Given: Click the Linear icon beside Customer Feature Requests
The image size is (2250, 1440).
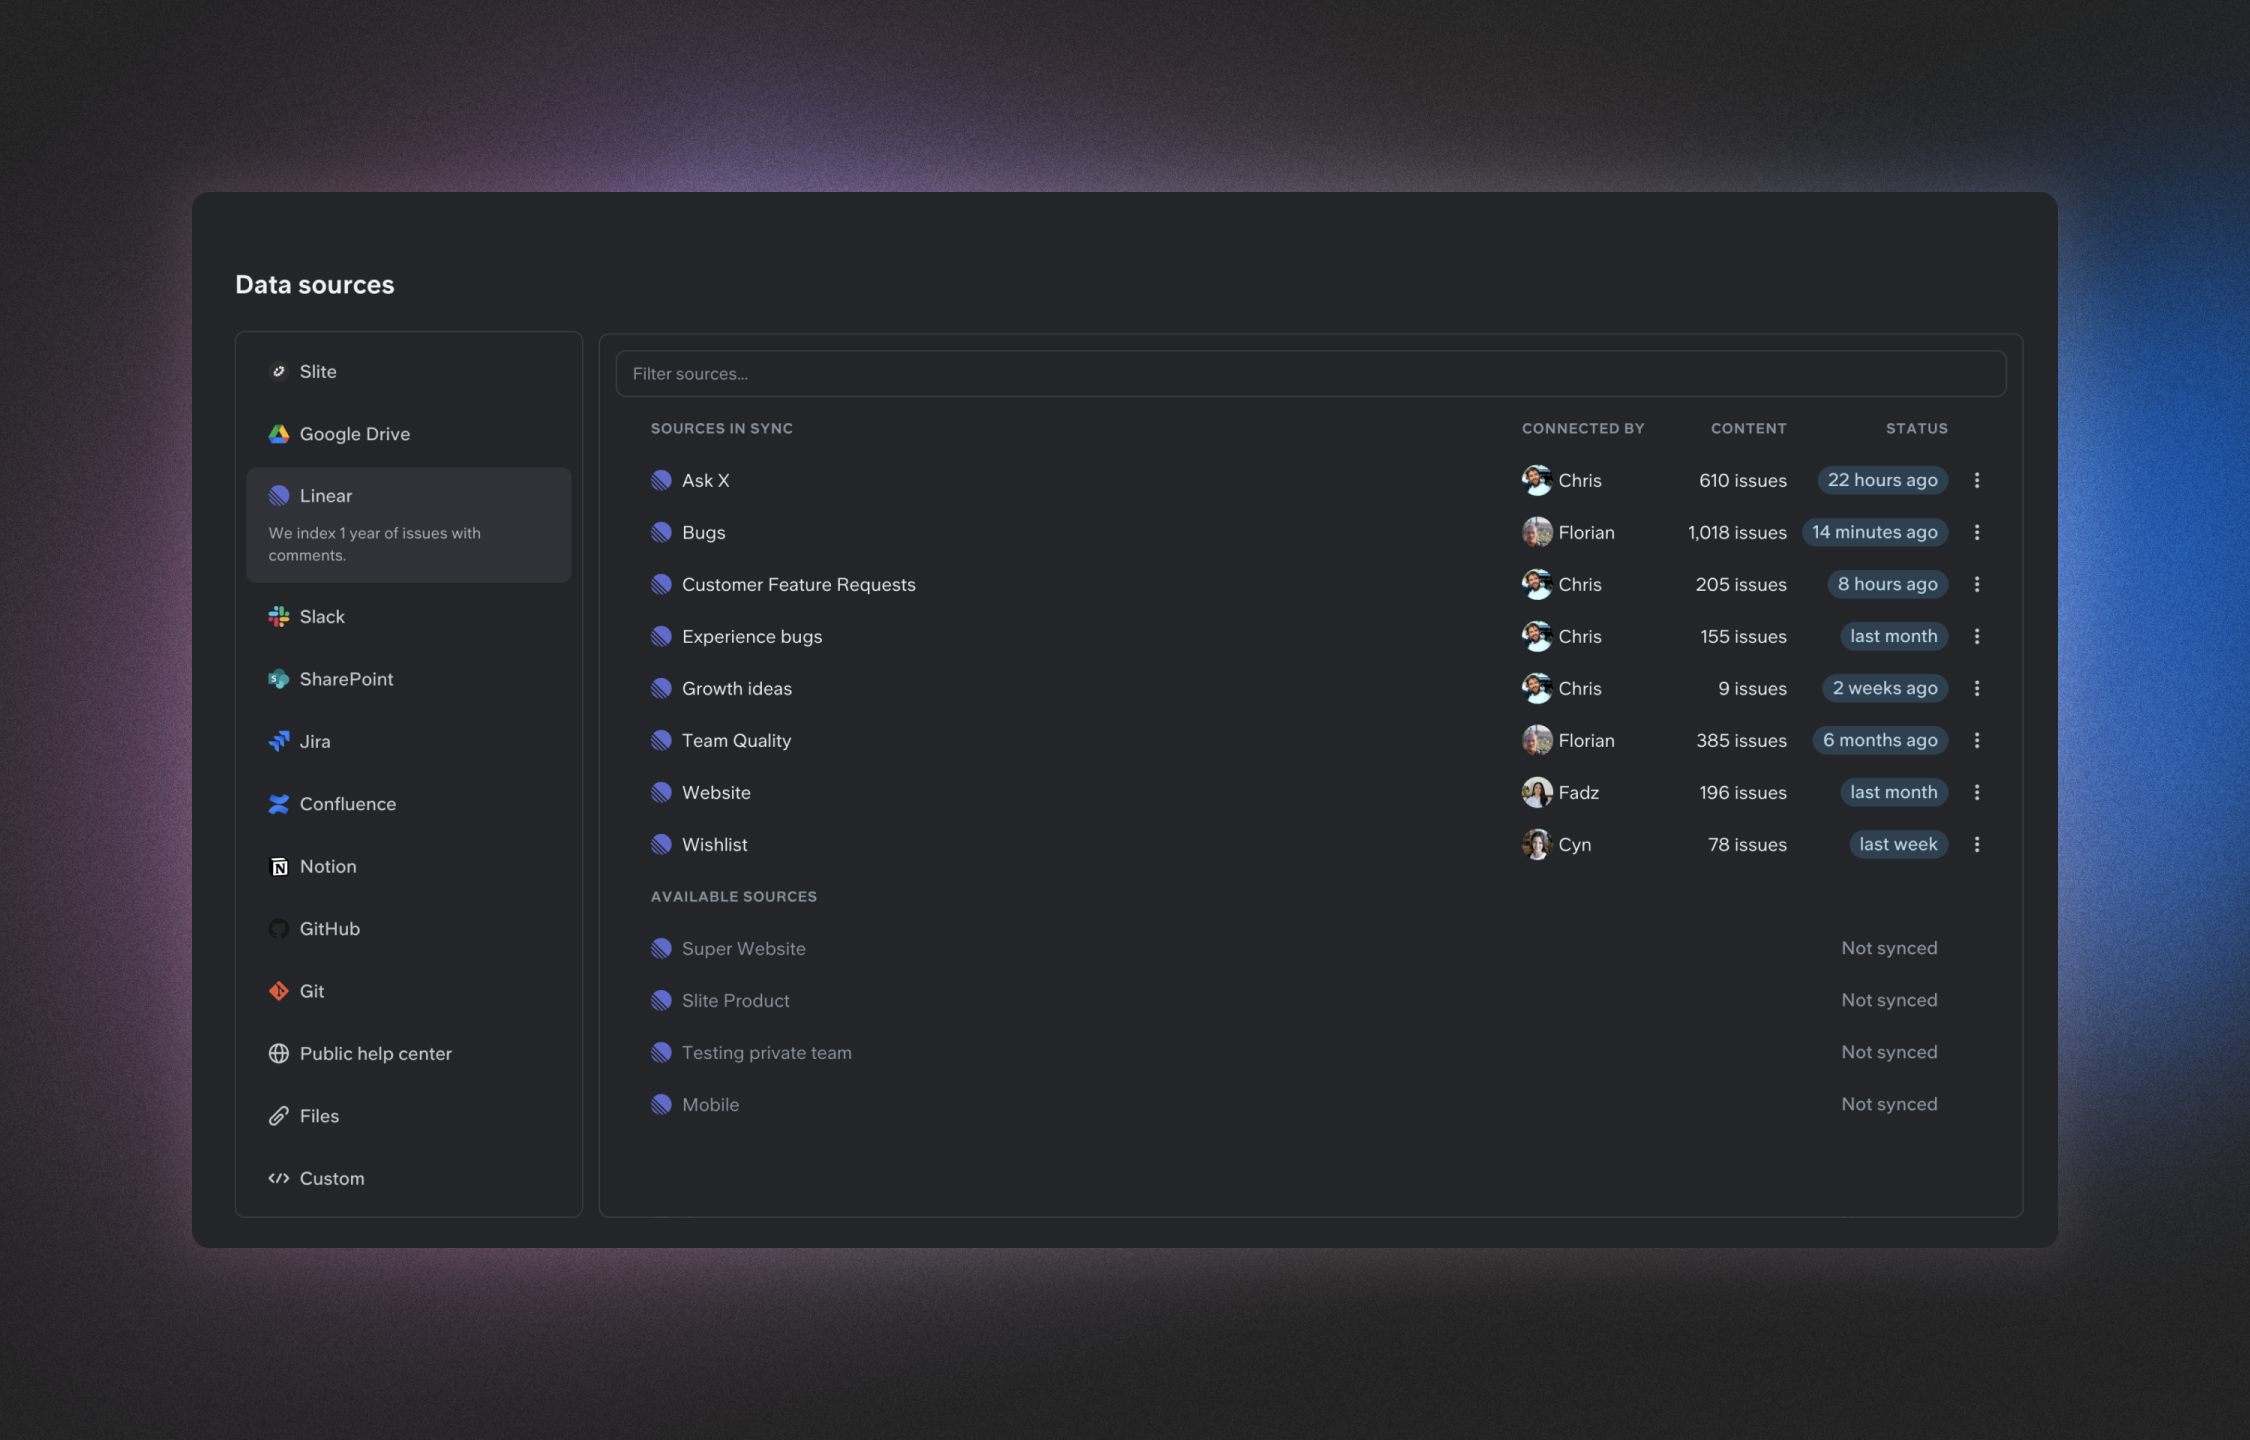Looking at the screenshot, I should pyautogui.click(x=661, y=584).
